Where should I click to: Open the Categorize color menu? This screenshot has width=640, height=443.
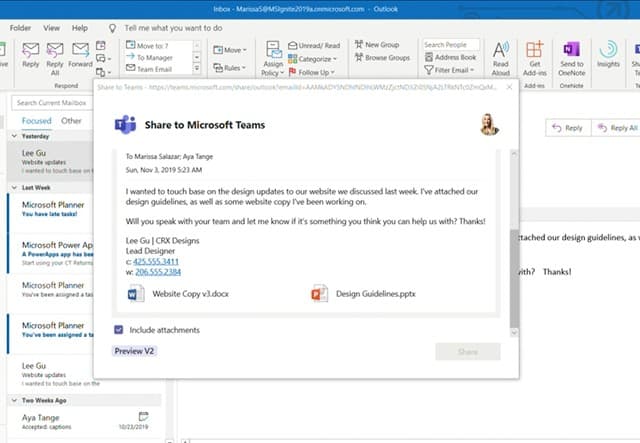tap(313, 59)
